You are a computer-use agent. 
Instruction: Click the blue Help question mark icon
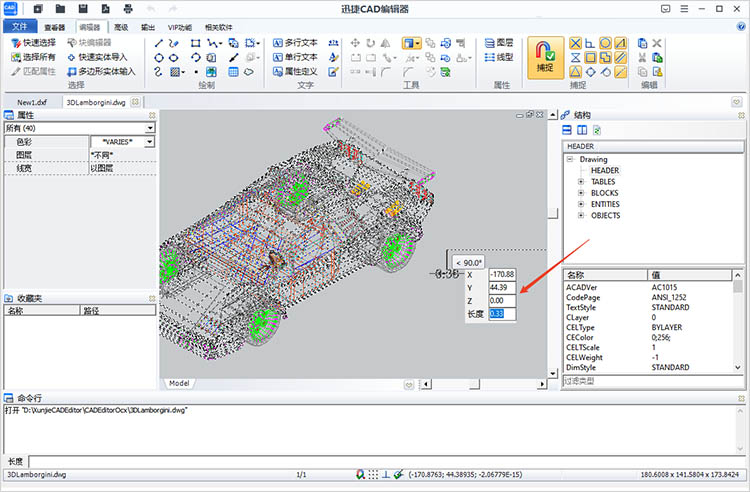click(x=741, y=27)
